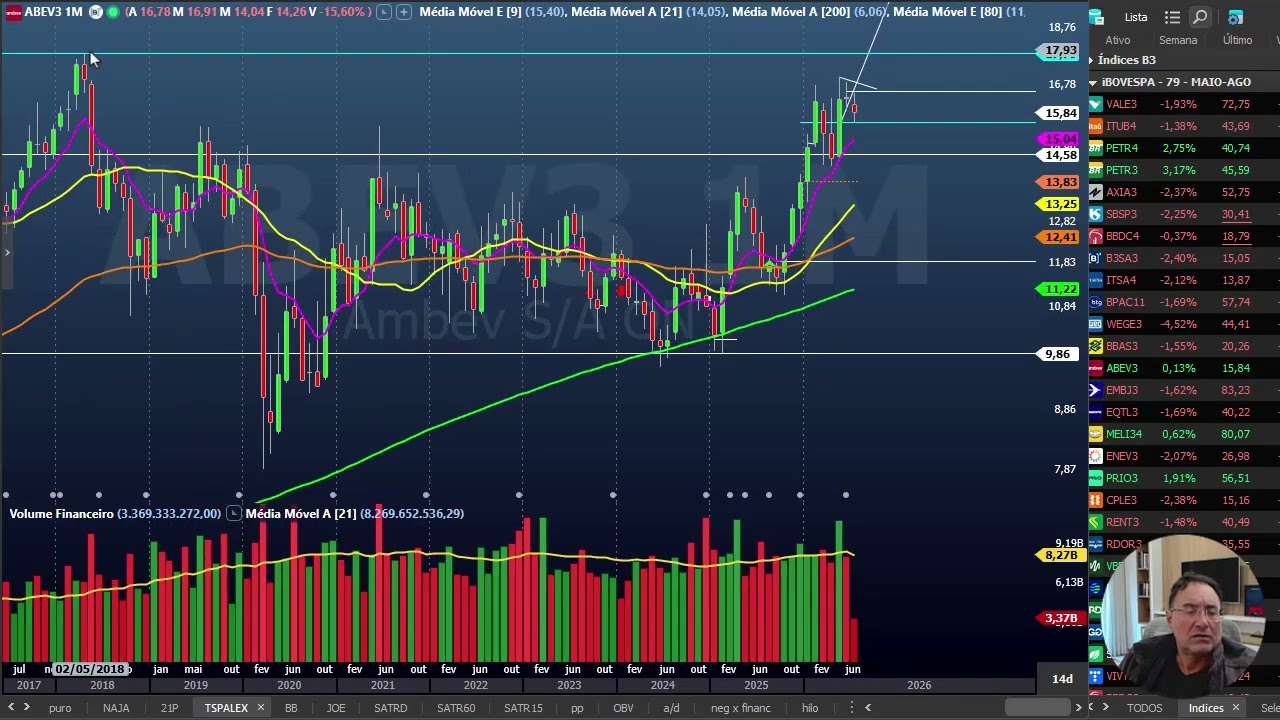
Task: Select the BBAS3 row icon
Action: coord(1096,346)
